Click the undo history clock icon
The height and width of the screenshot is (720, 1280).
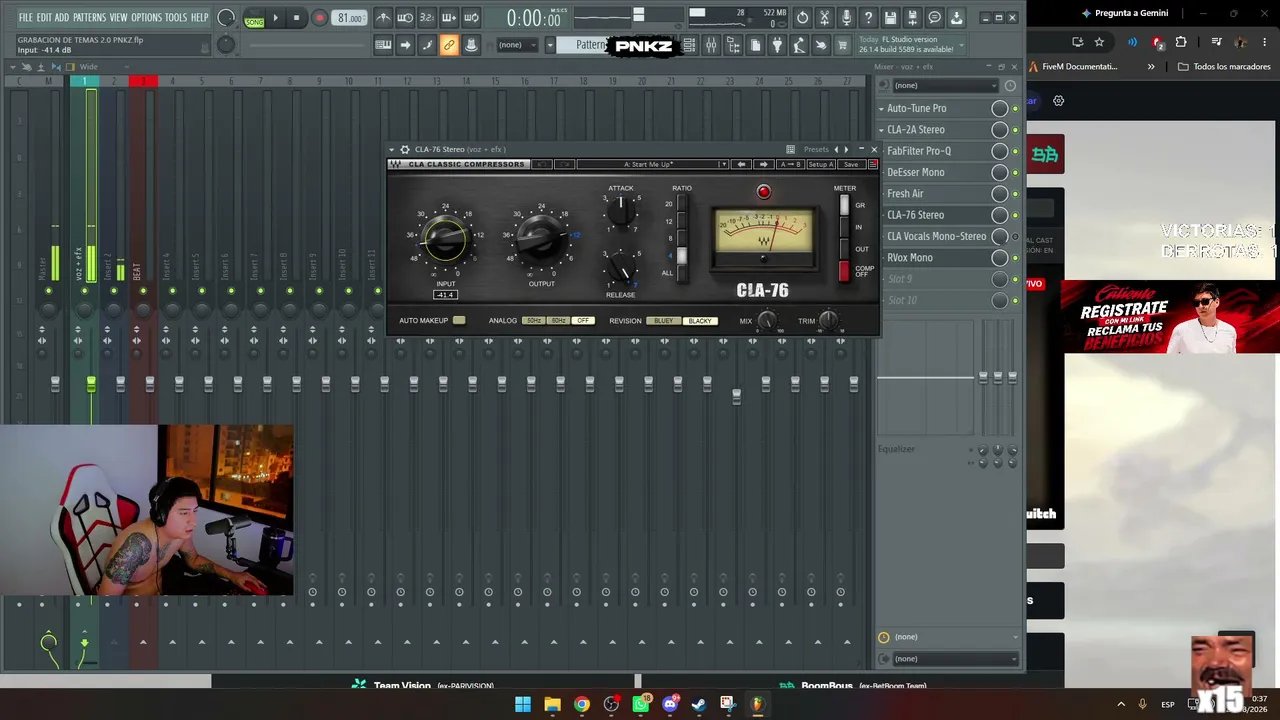click(x=802, y=18)
